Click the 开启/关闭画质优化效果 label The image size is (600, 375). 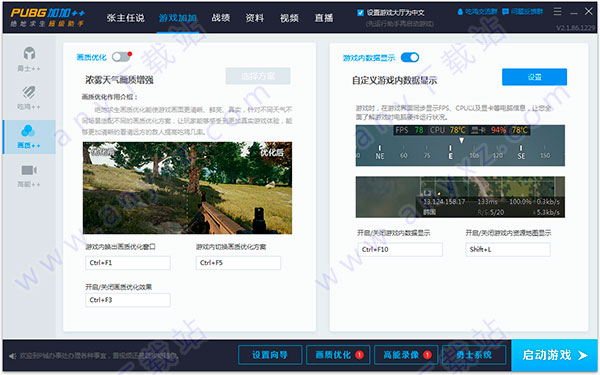[119, 287]
